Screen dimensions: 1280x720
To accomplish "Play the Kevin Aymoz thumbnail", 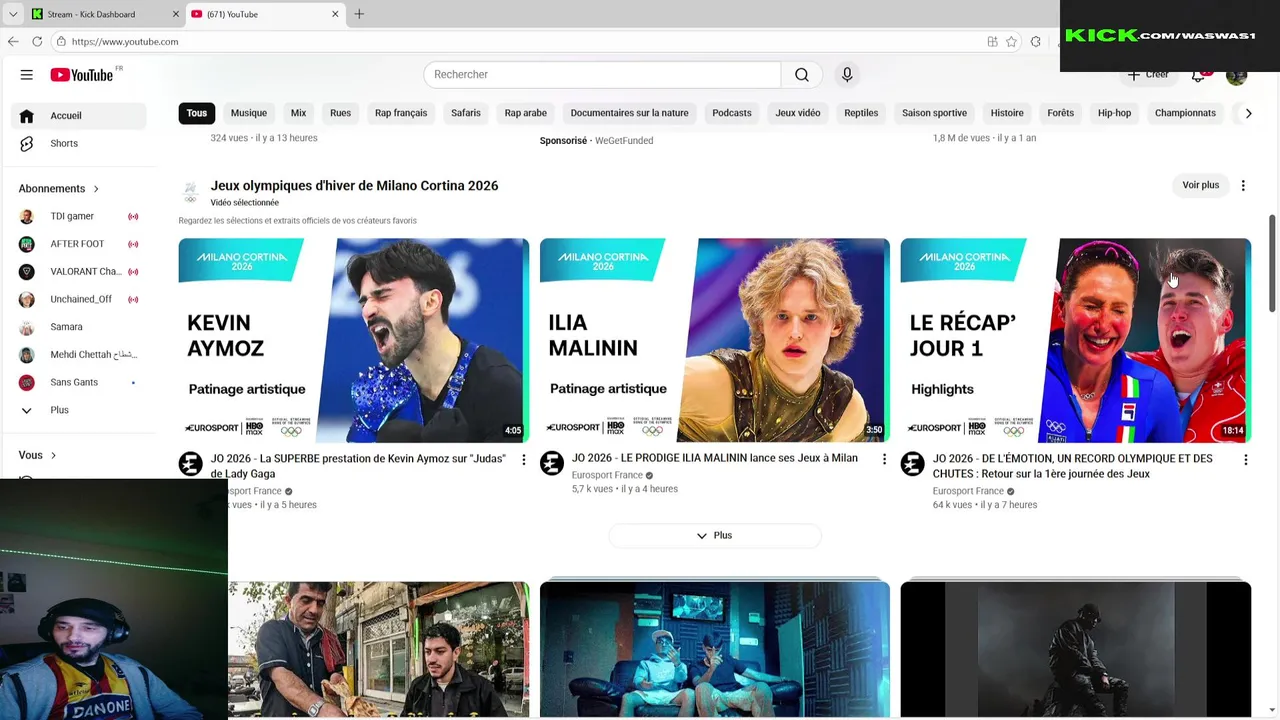I will [x=354, y=340].
